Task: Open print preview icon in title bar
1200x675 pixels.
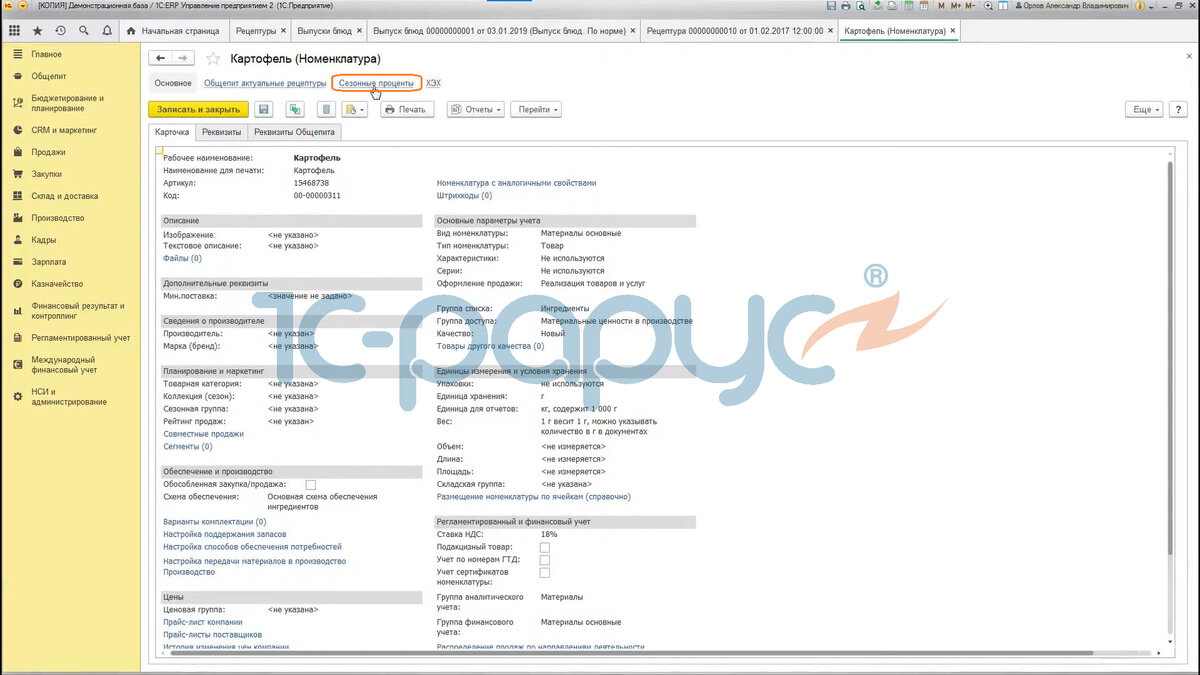Action: point(861,6)
